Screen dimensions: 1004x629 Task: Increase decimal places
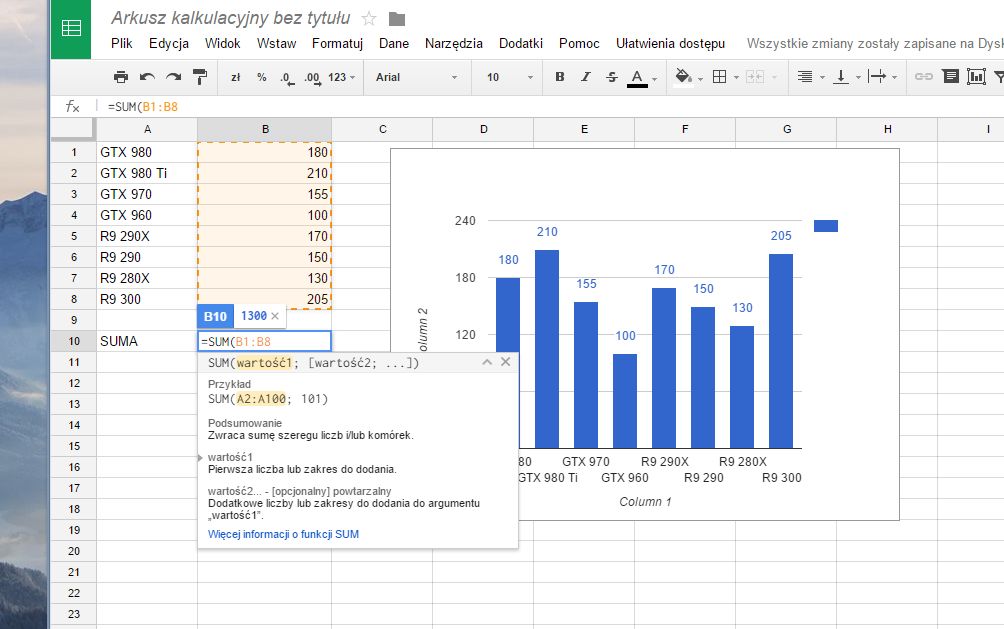pos(312,78)
